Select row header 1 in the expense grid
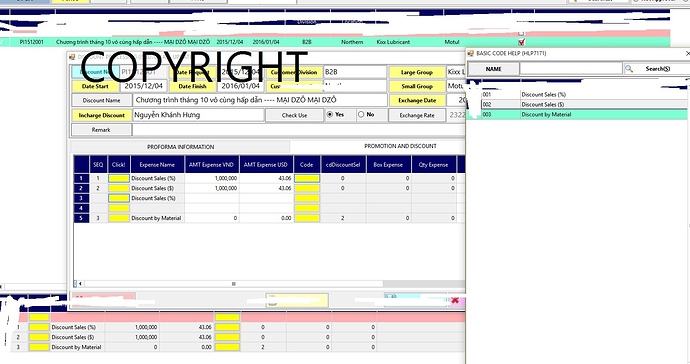Viewport: 690px width, 364px height. (81, 178)
